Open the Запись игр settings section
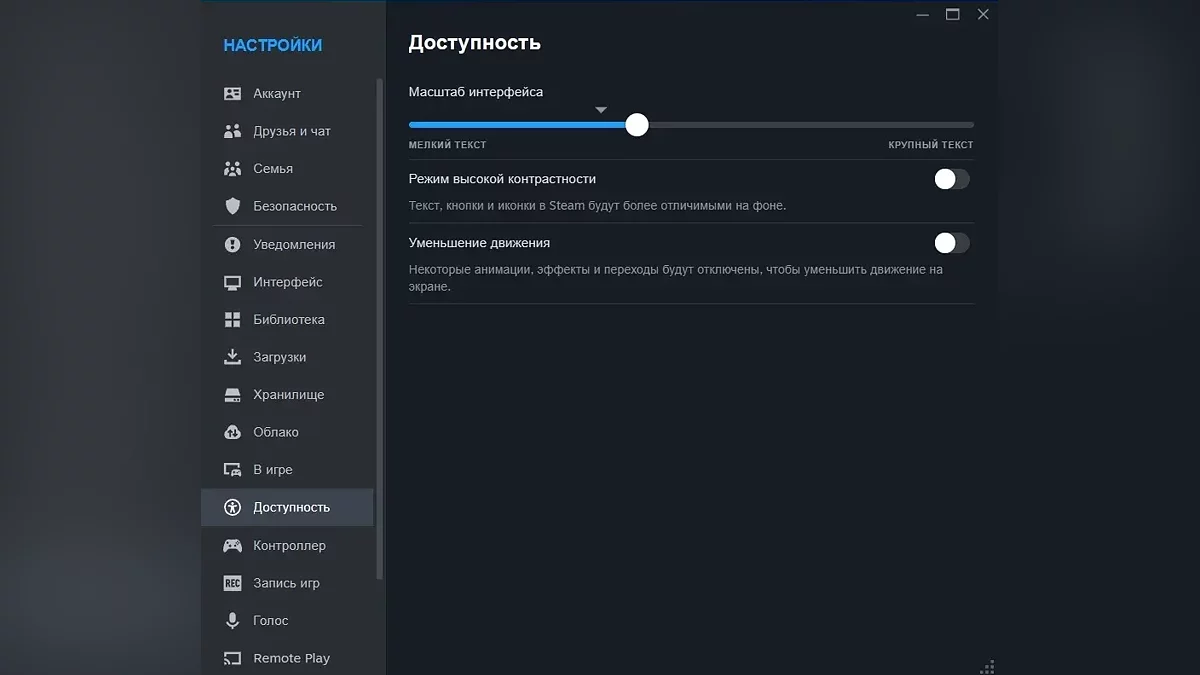This screenshot has height=675, width=1200. 286,583
